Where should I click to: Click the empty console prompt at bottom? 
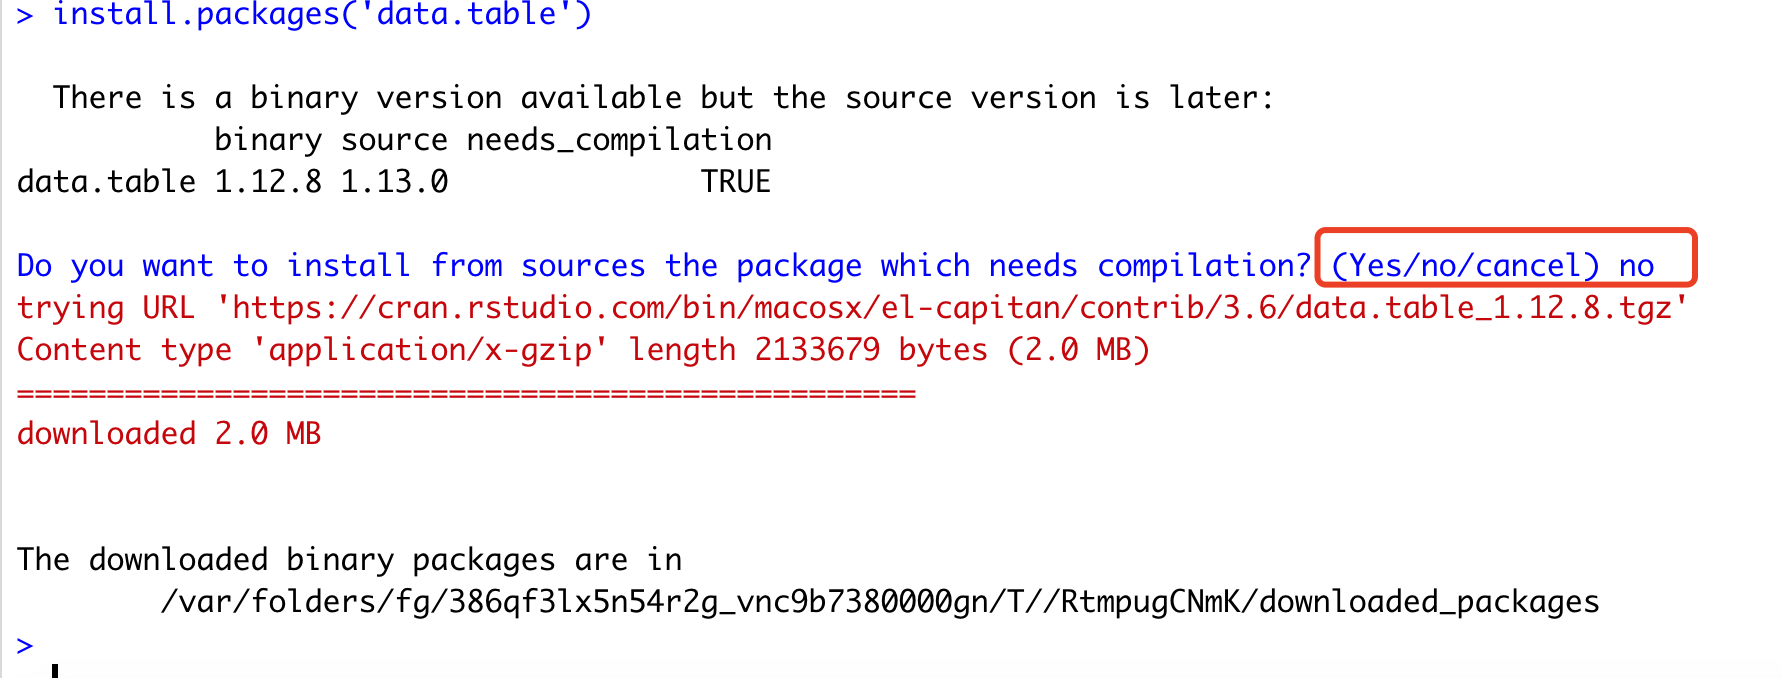pyautogui.click(x=25, y=645)
